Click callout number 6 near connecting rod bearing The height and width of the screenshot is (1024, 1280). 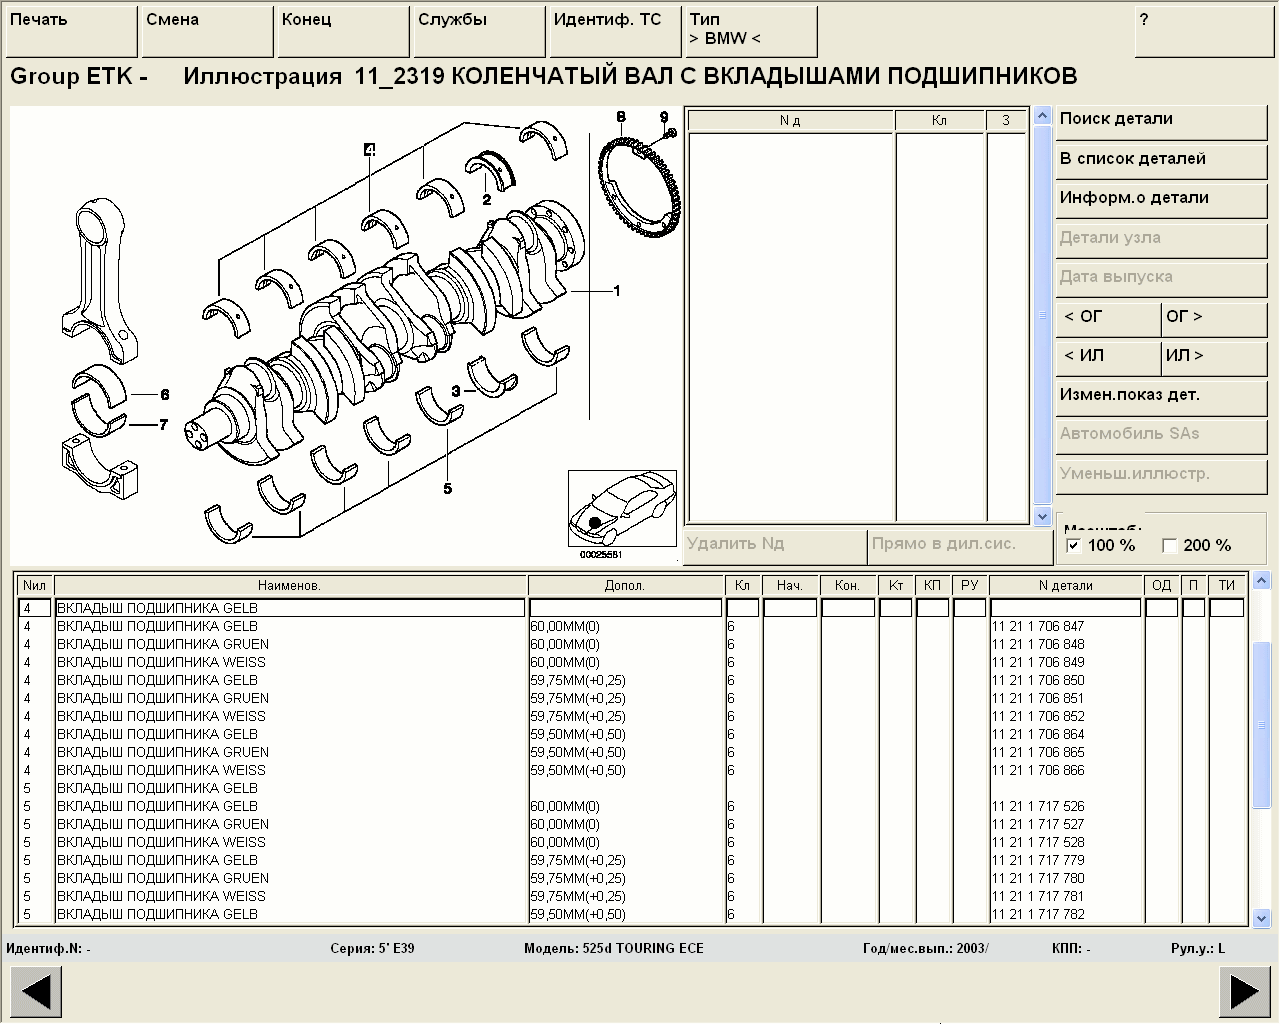tap(165, 395)
